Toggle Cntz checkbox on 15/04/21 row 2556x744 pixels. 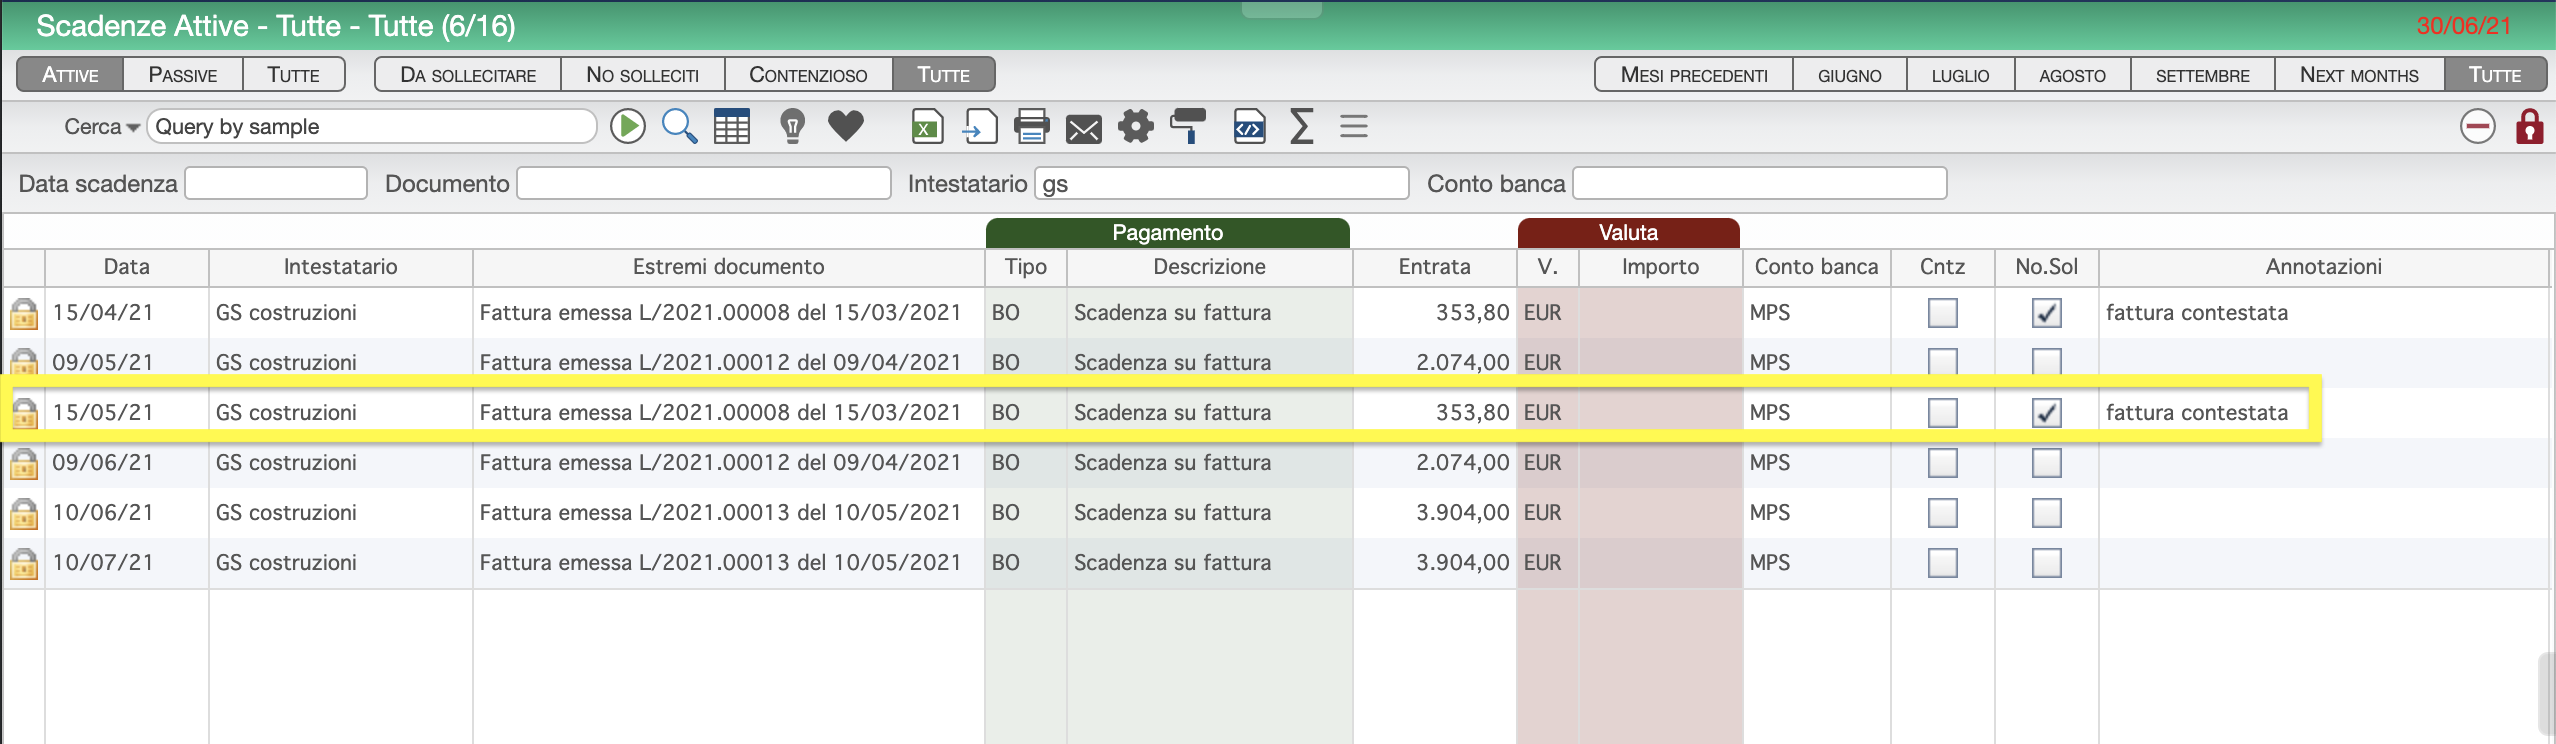[x=1942, y=313]
